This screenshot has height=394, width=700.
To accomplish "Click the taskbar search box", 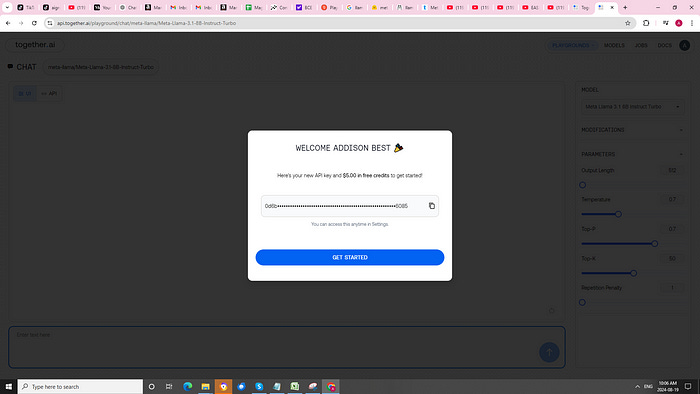I will tap(80, 386).
